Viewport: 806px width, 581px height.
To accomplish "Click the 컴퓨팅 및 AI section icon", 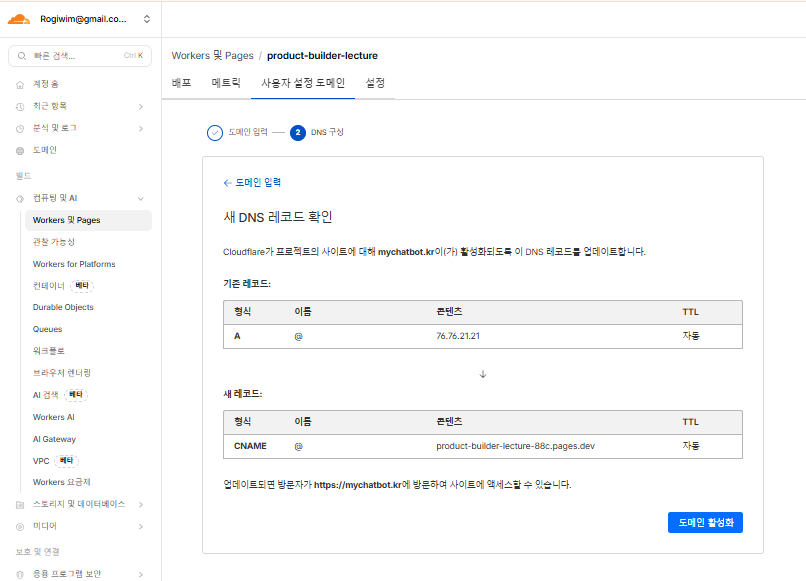I will (20, 198).
